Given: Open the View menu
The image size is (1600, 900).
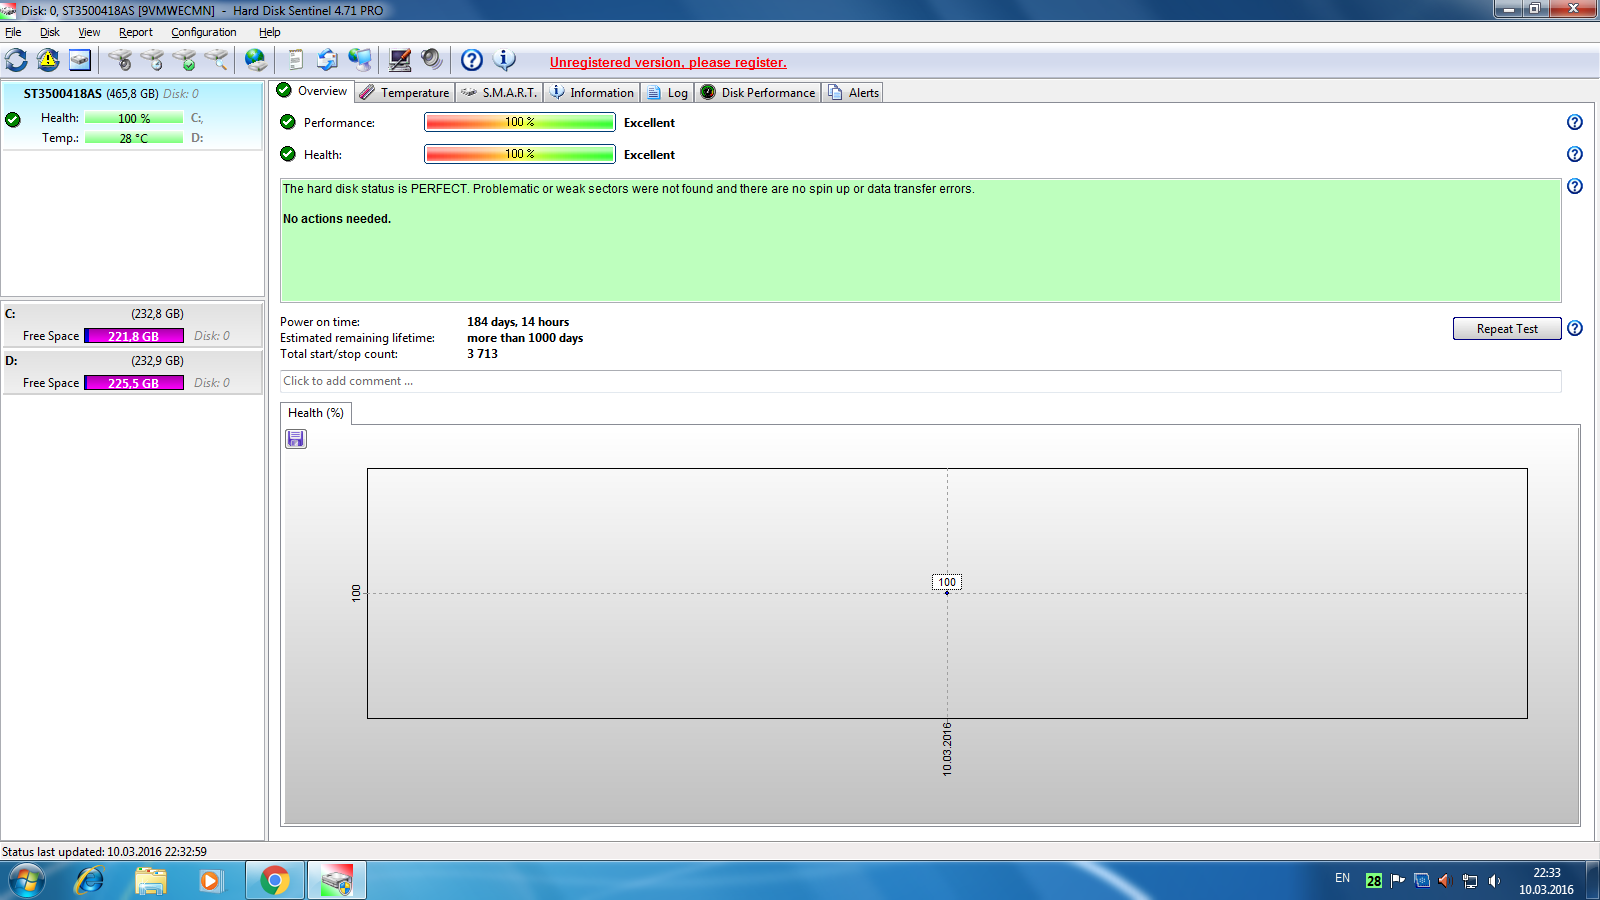Looking at the screenshot, I should pyautogui.click(x=89, y=32).
